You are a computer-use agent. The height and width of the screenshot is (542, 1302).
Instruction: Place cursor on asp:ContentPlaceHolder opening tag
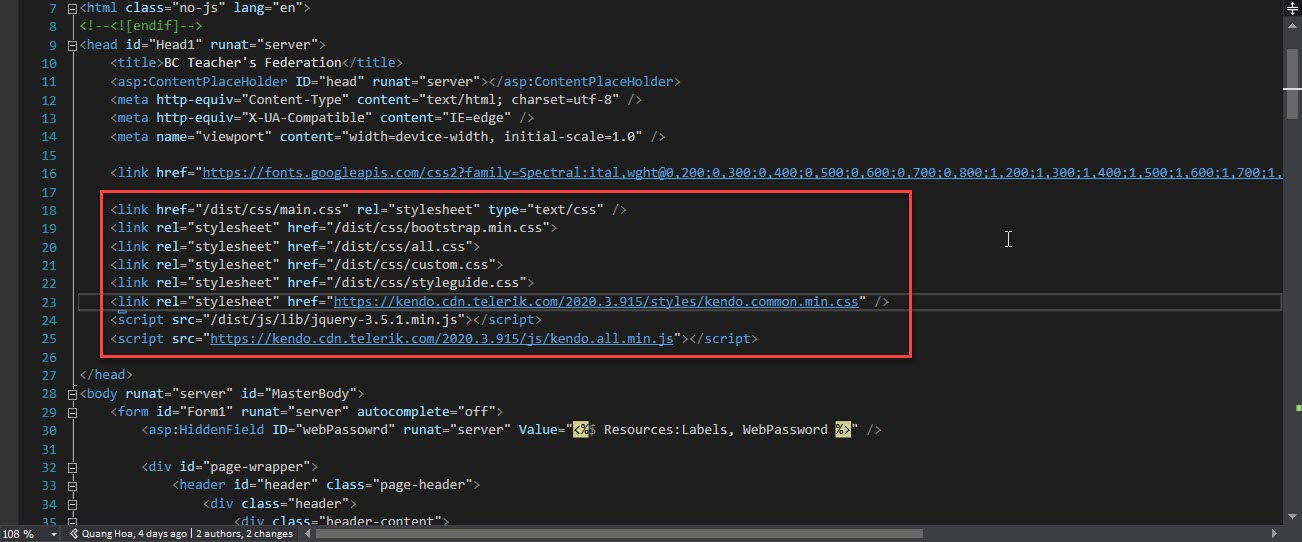[x=296, y=82]
